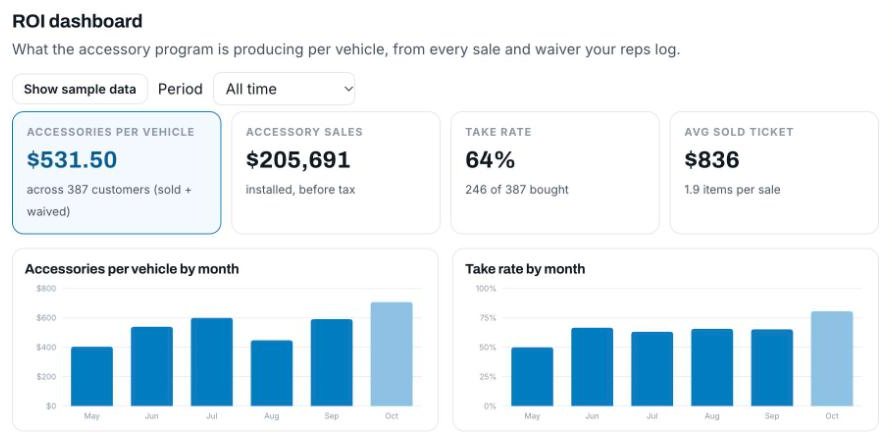
Task: Select the Avg Sold Ticket card
Action: [774, 172]
